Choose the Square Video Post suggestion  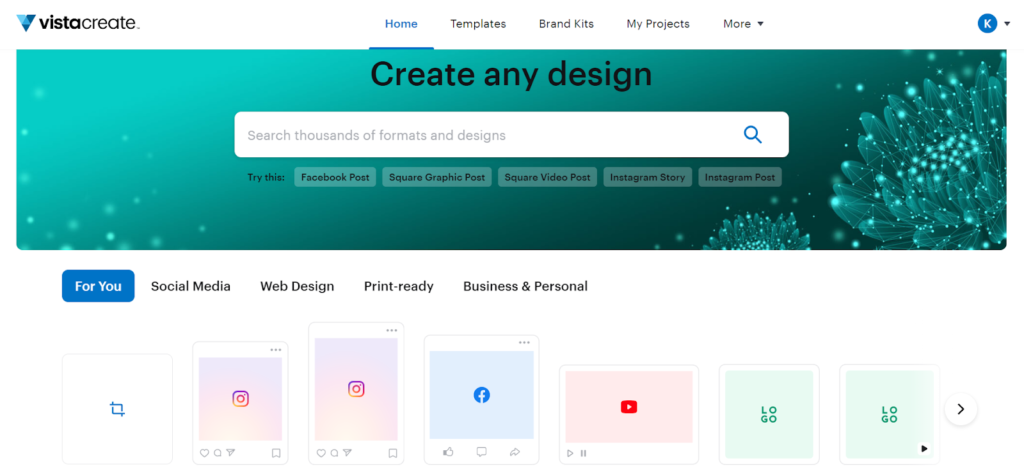coord(547,177)
